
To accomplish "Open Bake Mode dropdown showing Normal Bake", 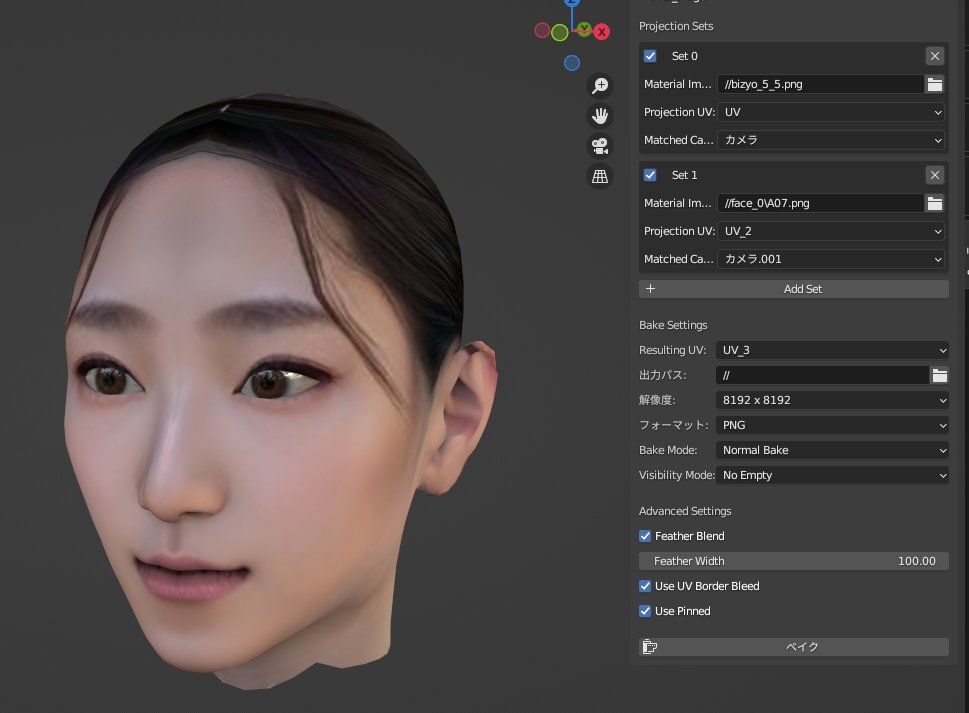I will click(x=832, y=450).
